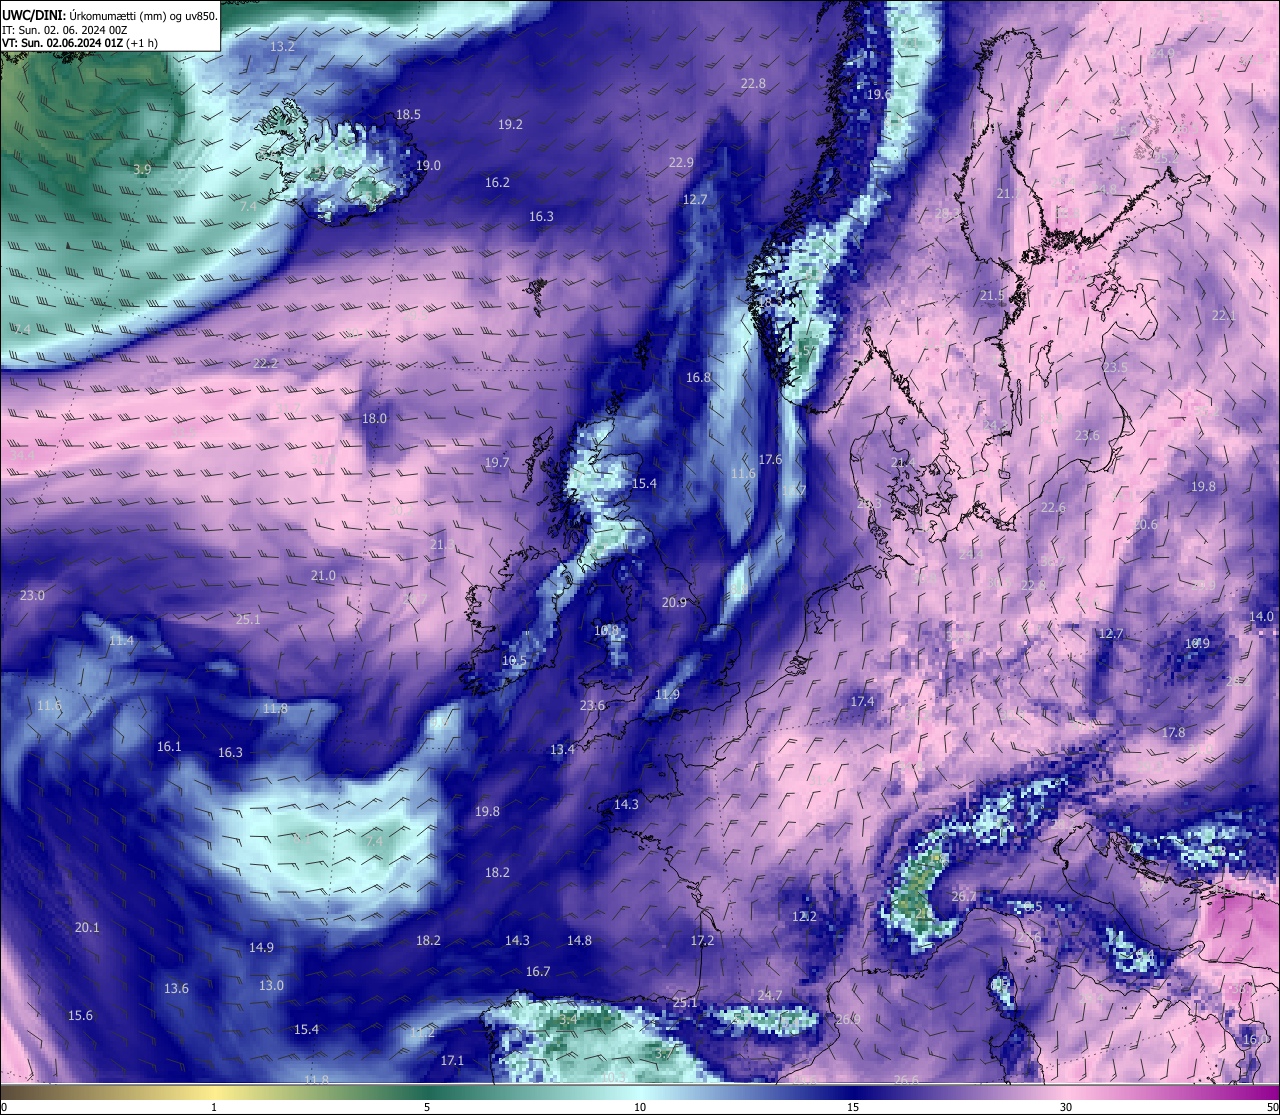Screen dimensions: 1280x1115
Task: Click the map value 18.5 near Iceland
Action: [408, 115]
